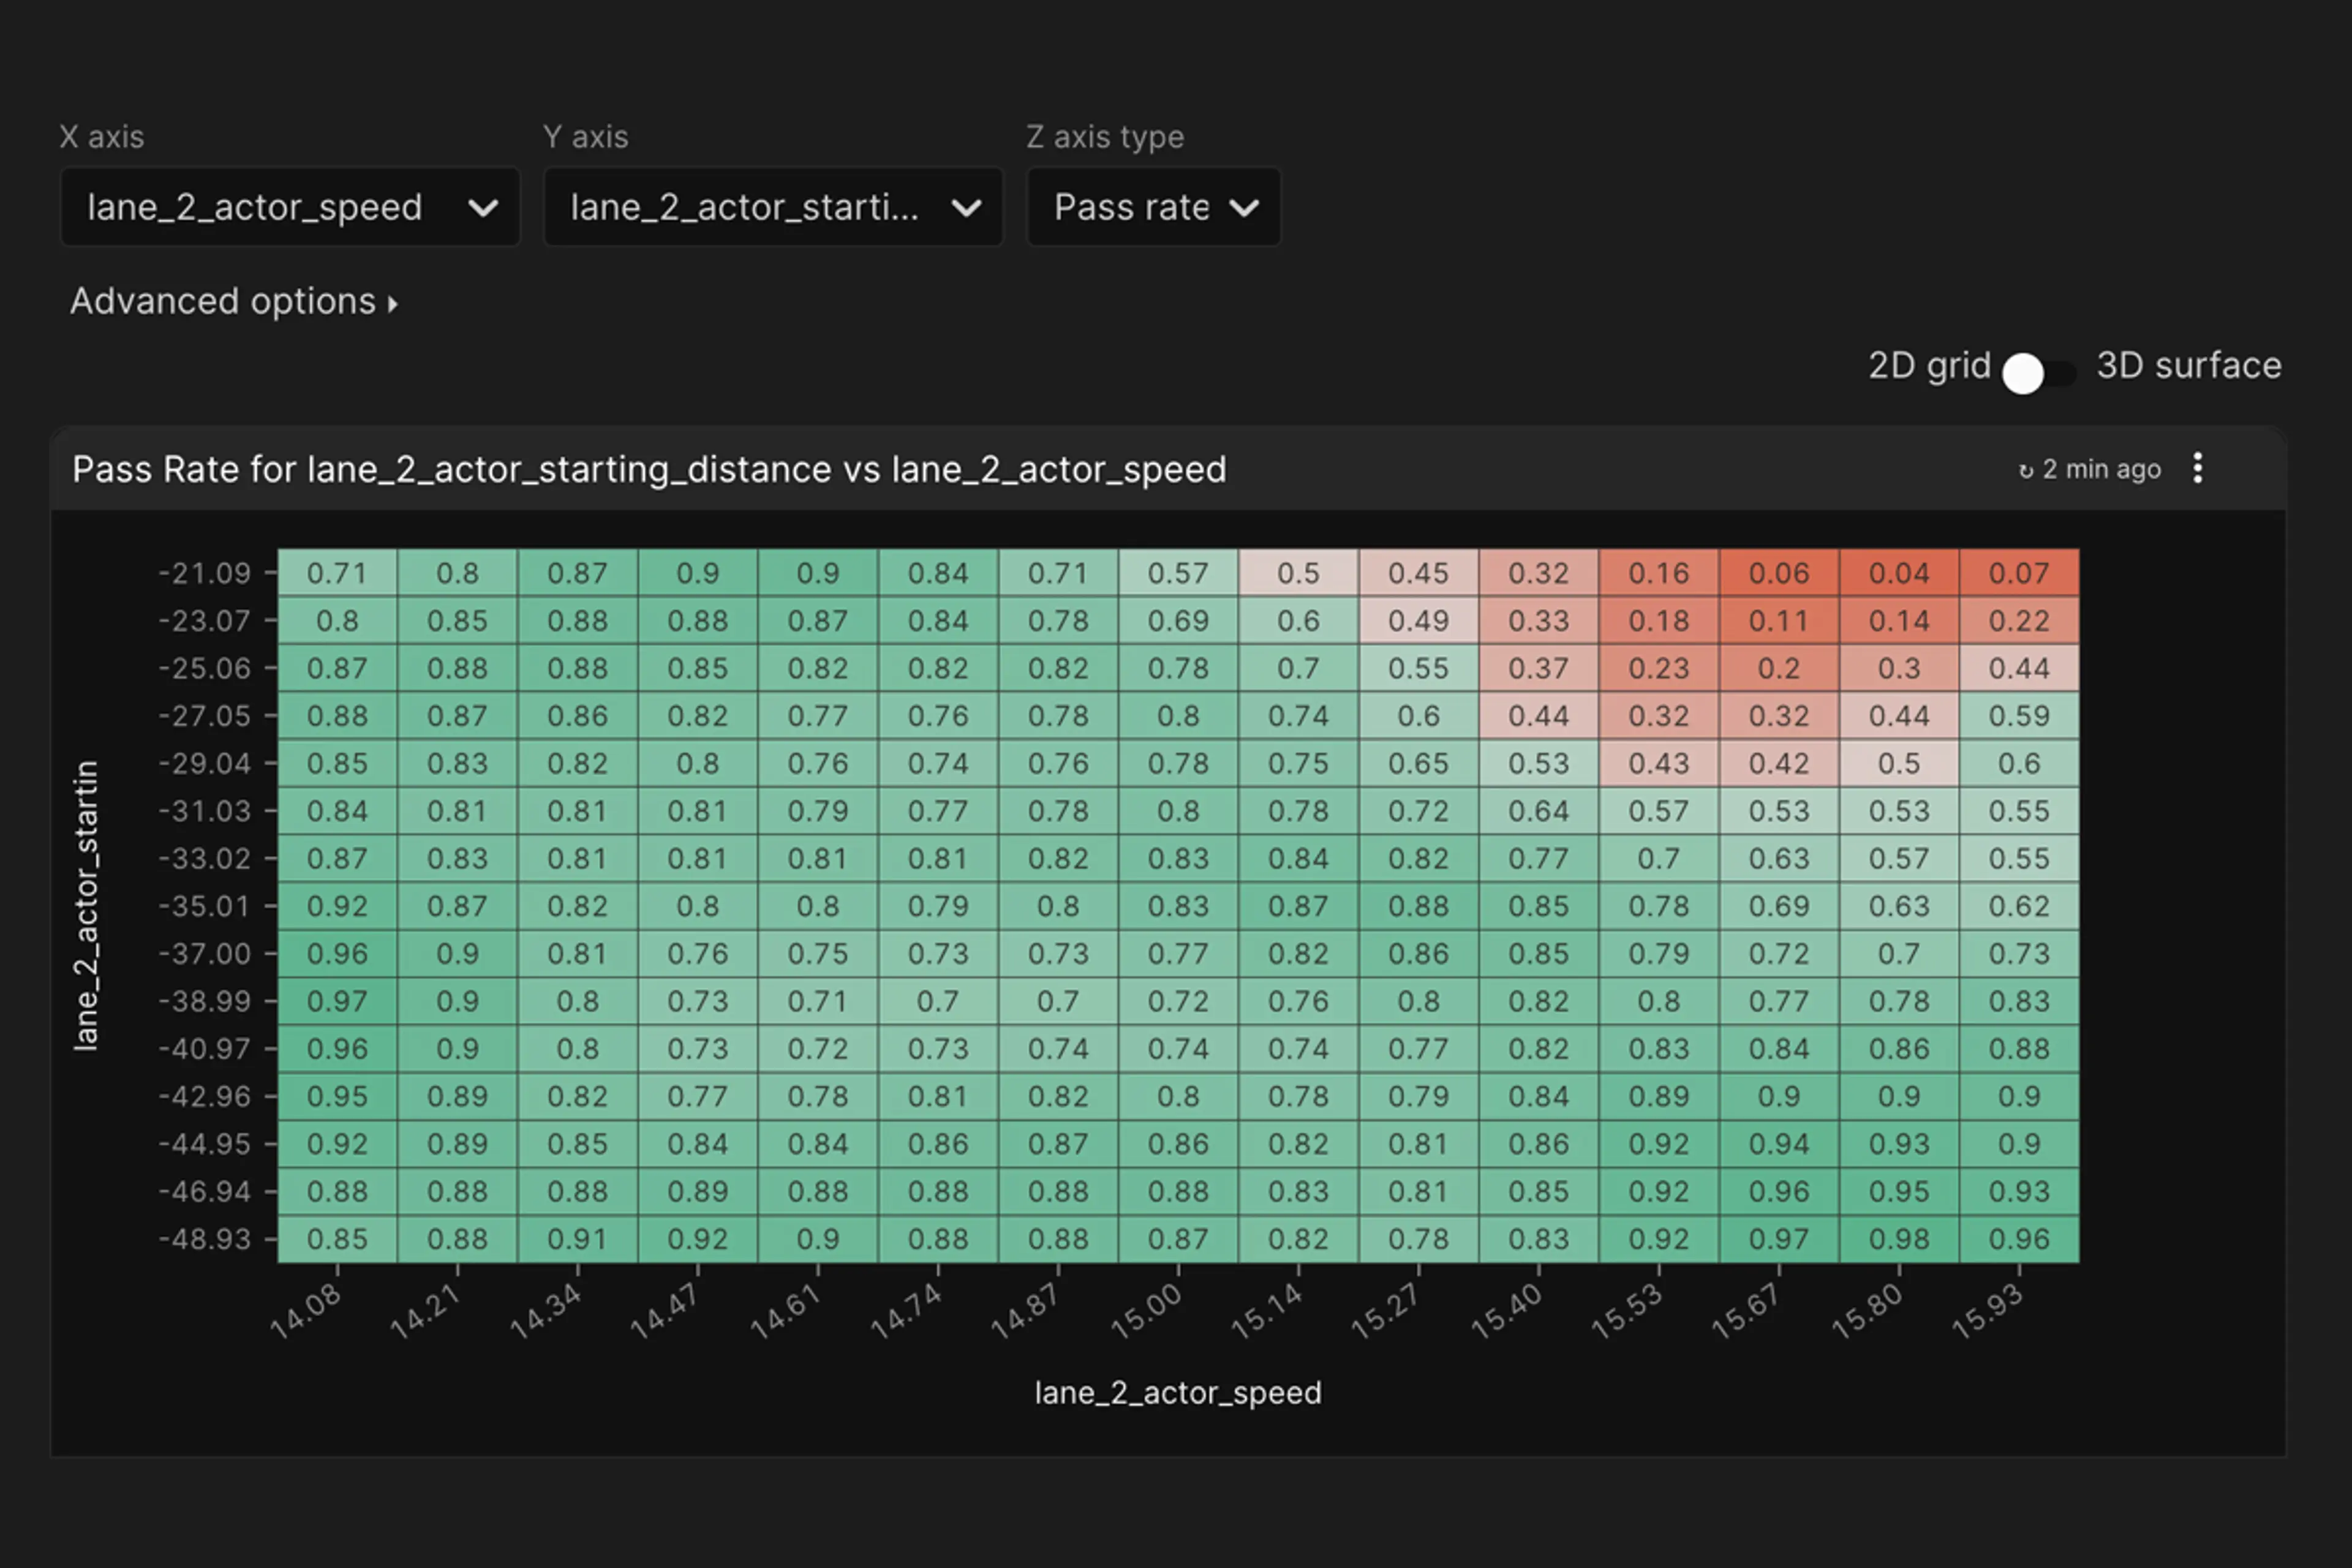Select the red 0.04 heatmap cell

[1898, 573]
